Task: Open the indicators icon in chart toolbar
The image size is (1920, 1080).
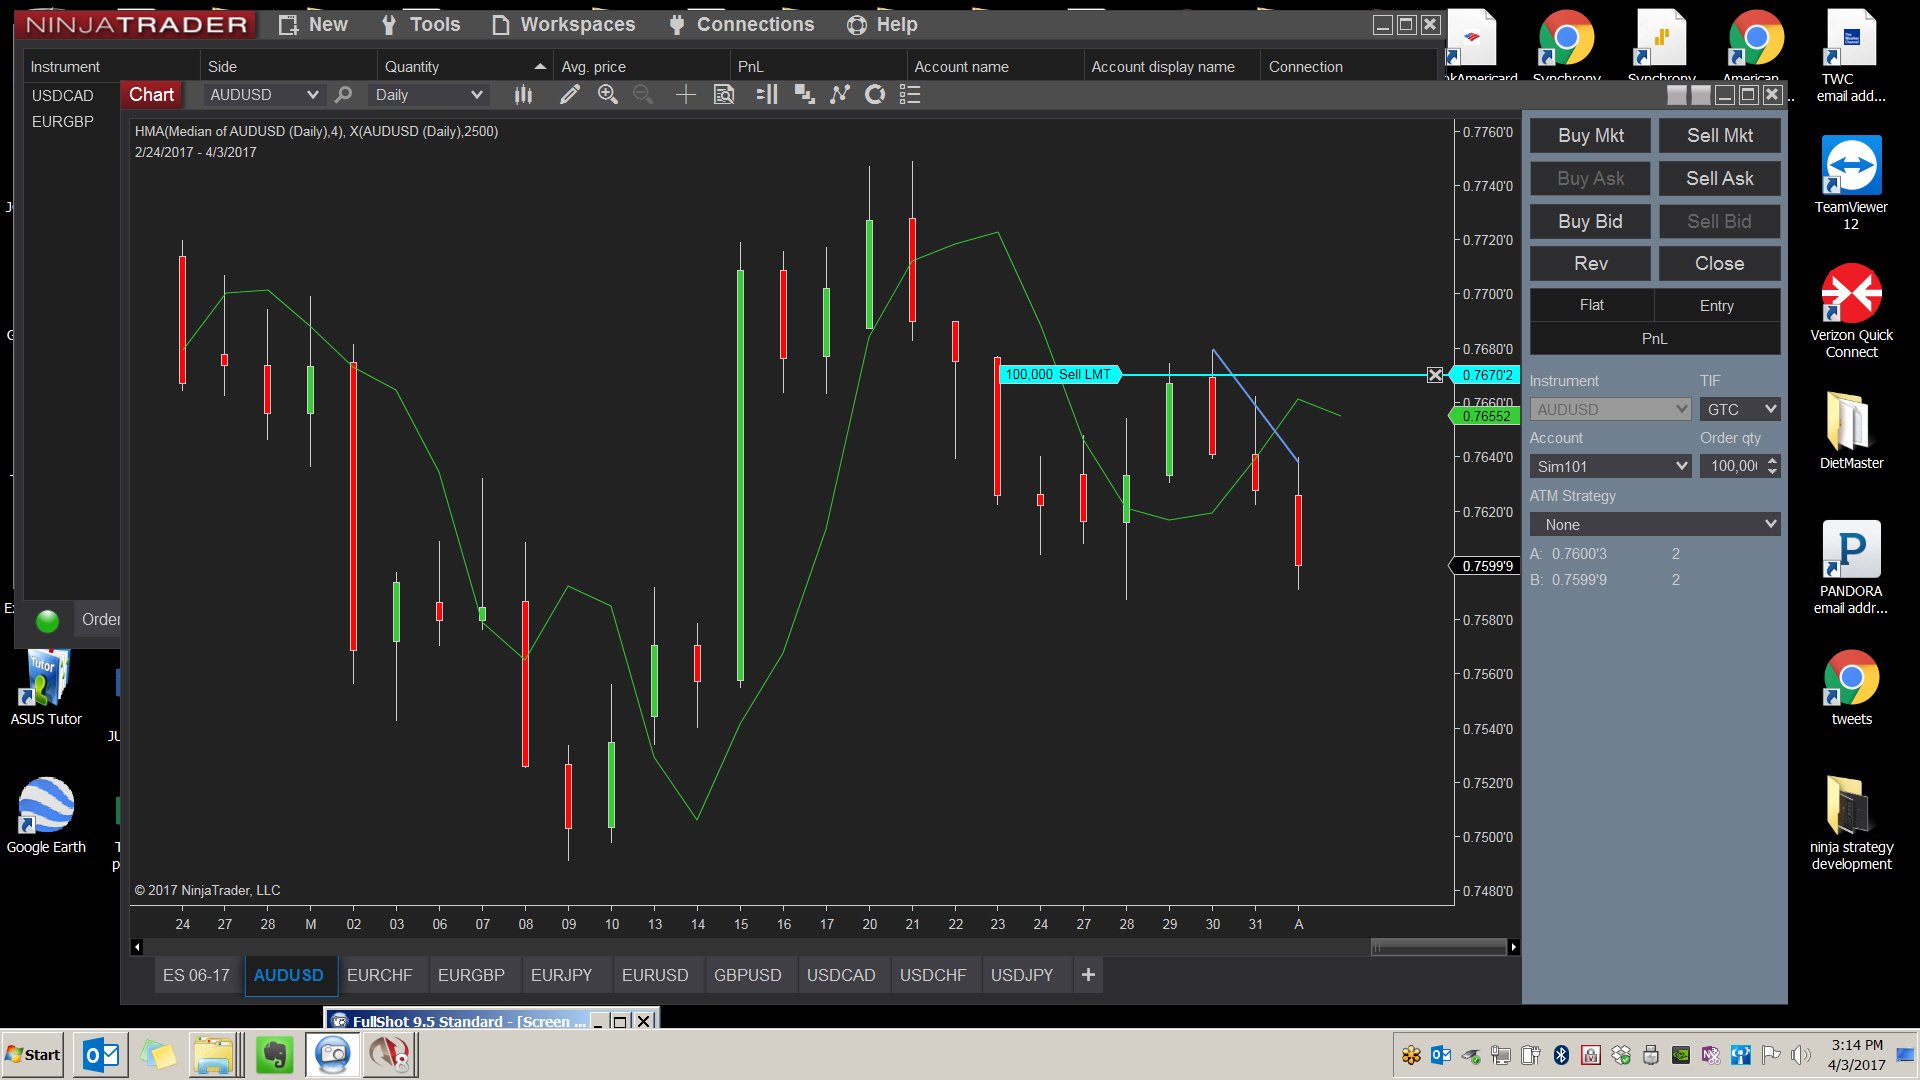Action: pos(840,94)
